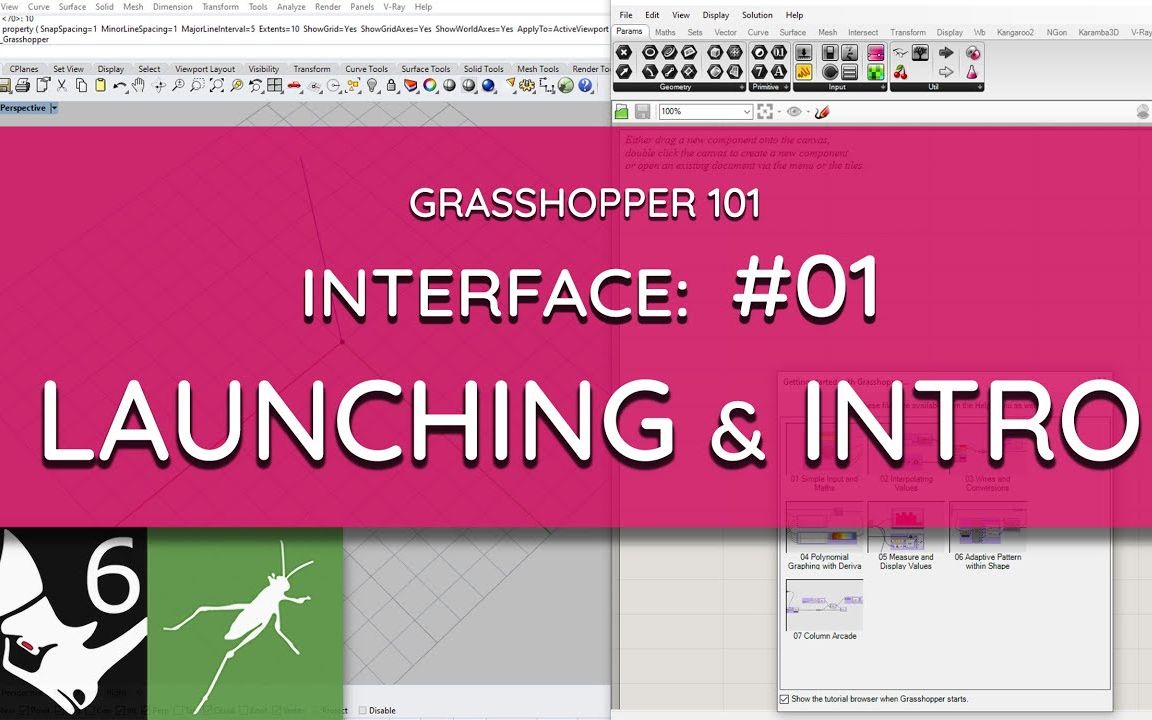The width and height of the screenshot is (1152, 720).
Task: Switch to the Kangaroo2 tab in Grasshopper
Action: pyautogui.click(x=1014, y=31)
